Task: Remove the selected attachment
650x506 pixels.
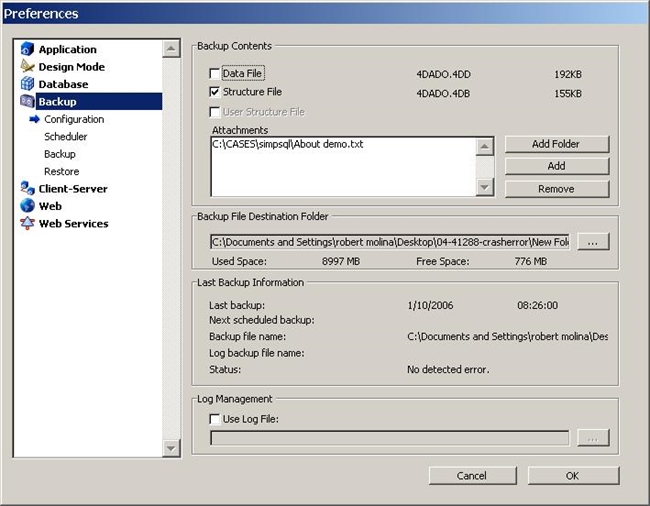Action: pos(556,188)
